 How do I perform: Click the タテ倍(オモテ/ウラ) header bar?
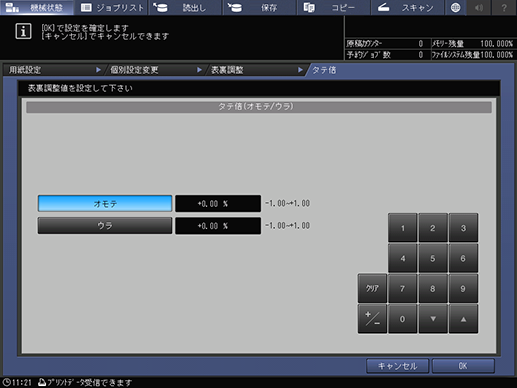(259, 107)
